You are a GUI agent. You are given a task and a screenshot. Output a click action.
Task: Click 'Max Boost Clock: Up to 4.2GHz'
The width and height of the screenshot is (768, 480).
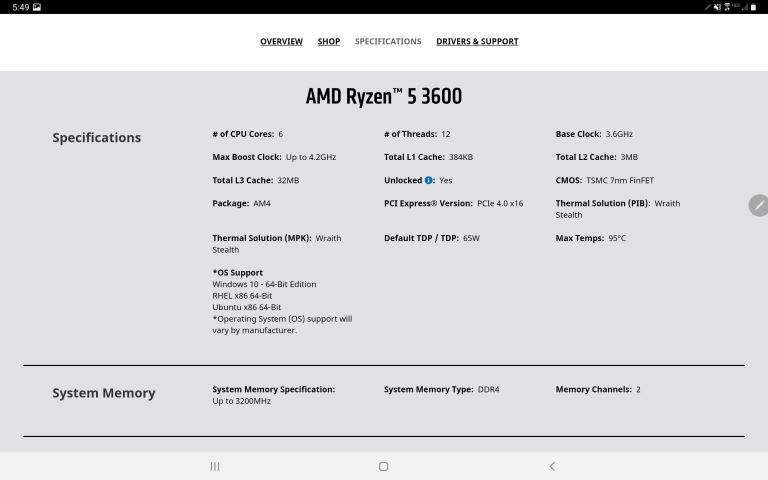pyautogui.click(x=274, y=157)
